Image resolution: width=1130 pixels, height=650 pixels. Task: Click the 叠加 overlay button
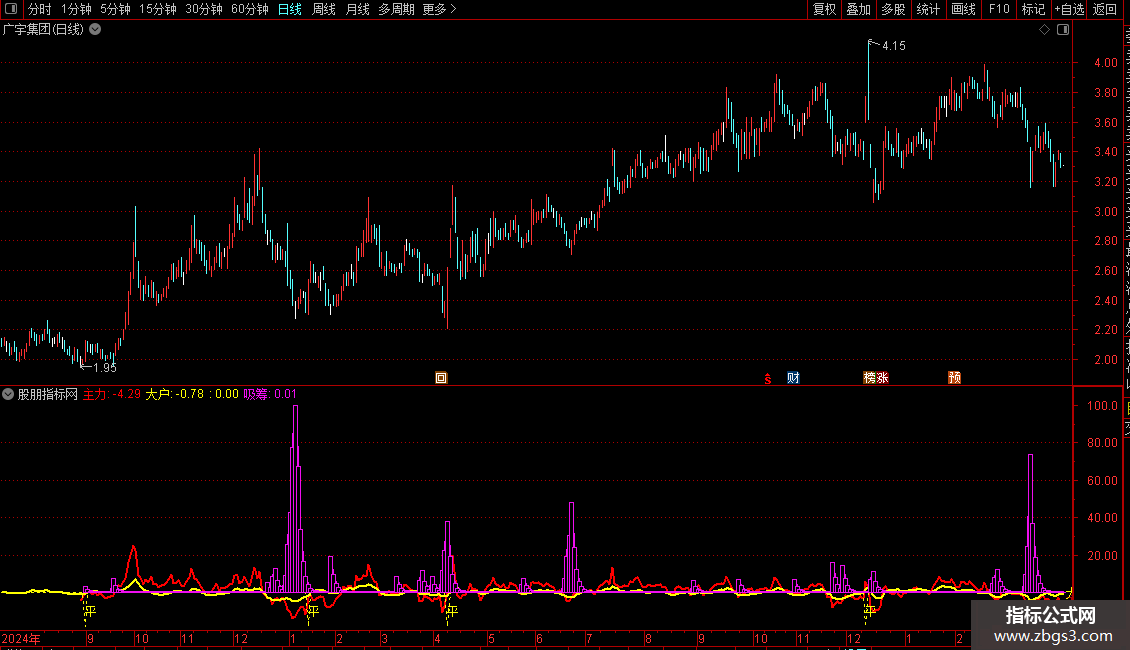coord(858,9)
